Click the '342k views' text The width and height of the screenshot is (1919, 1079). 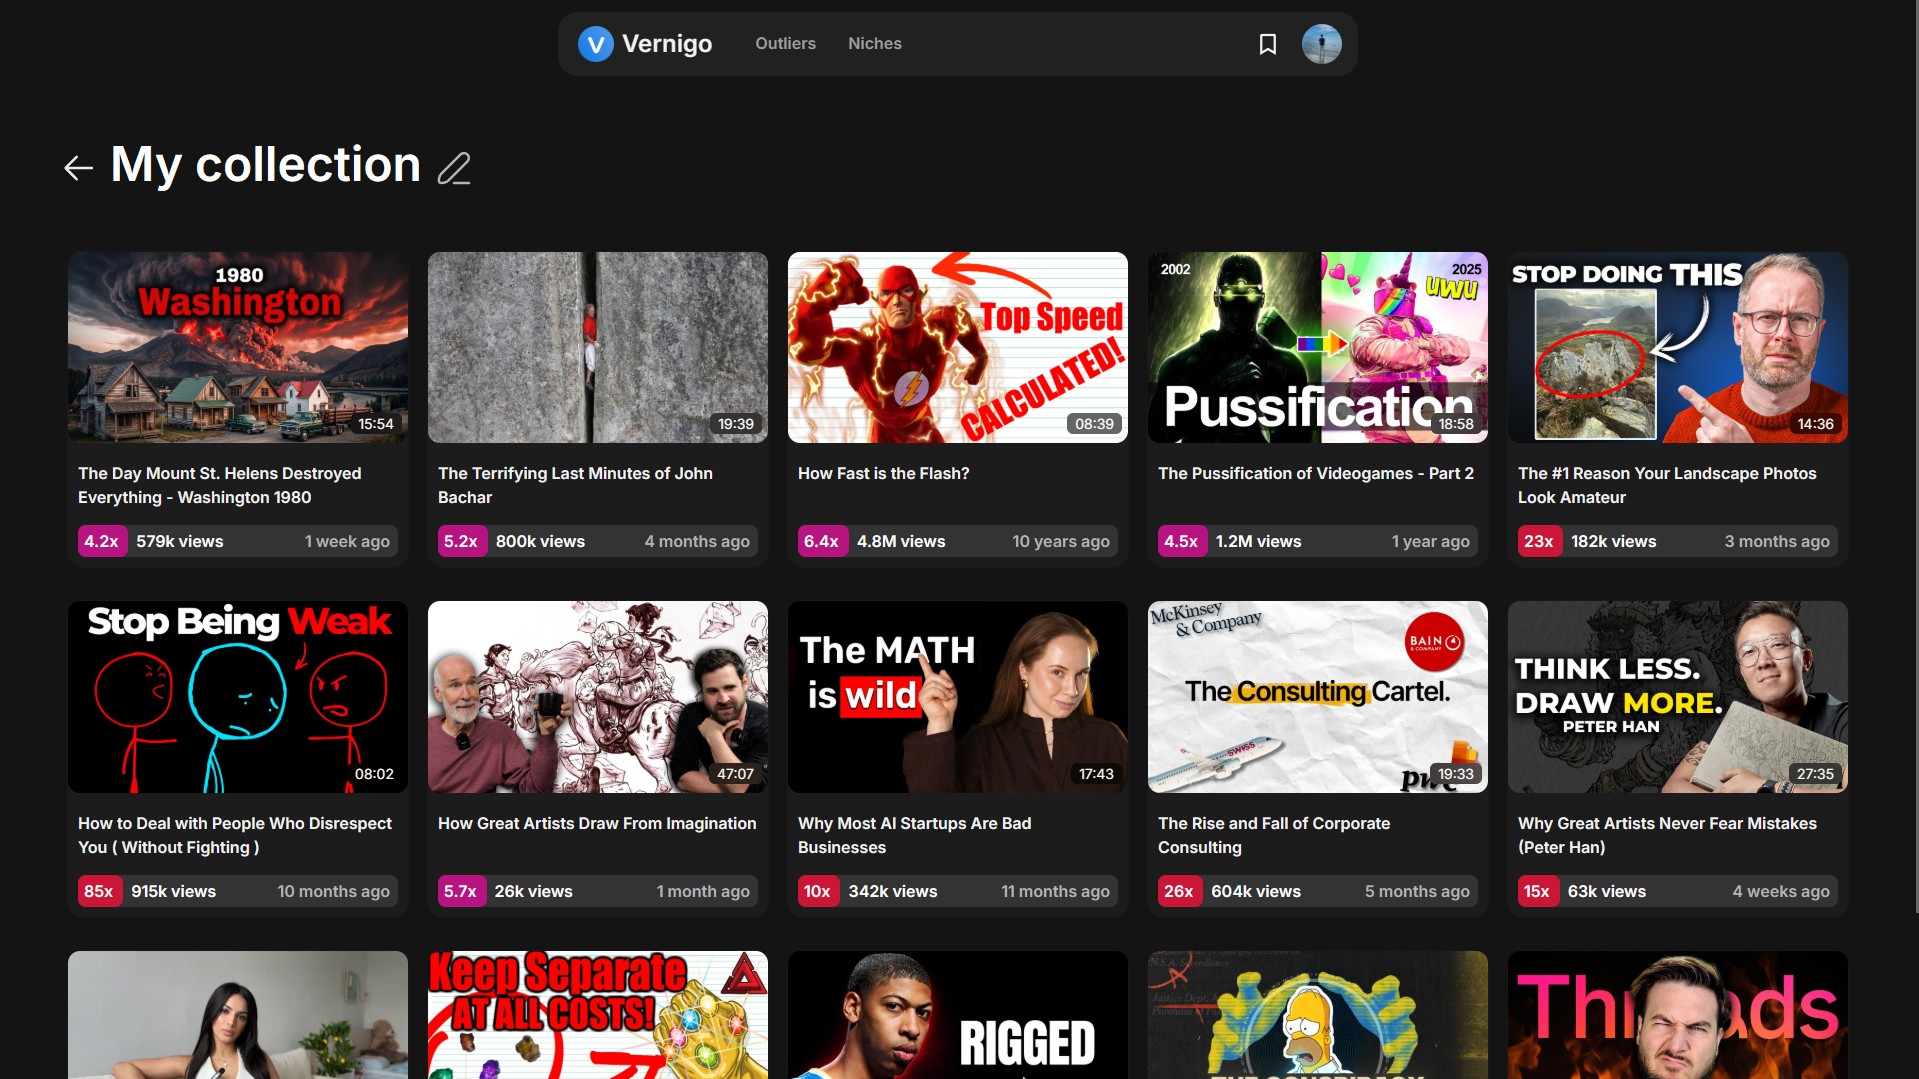tap(893, 891)
